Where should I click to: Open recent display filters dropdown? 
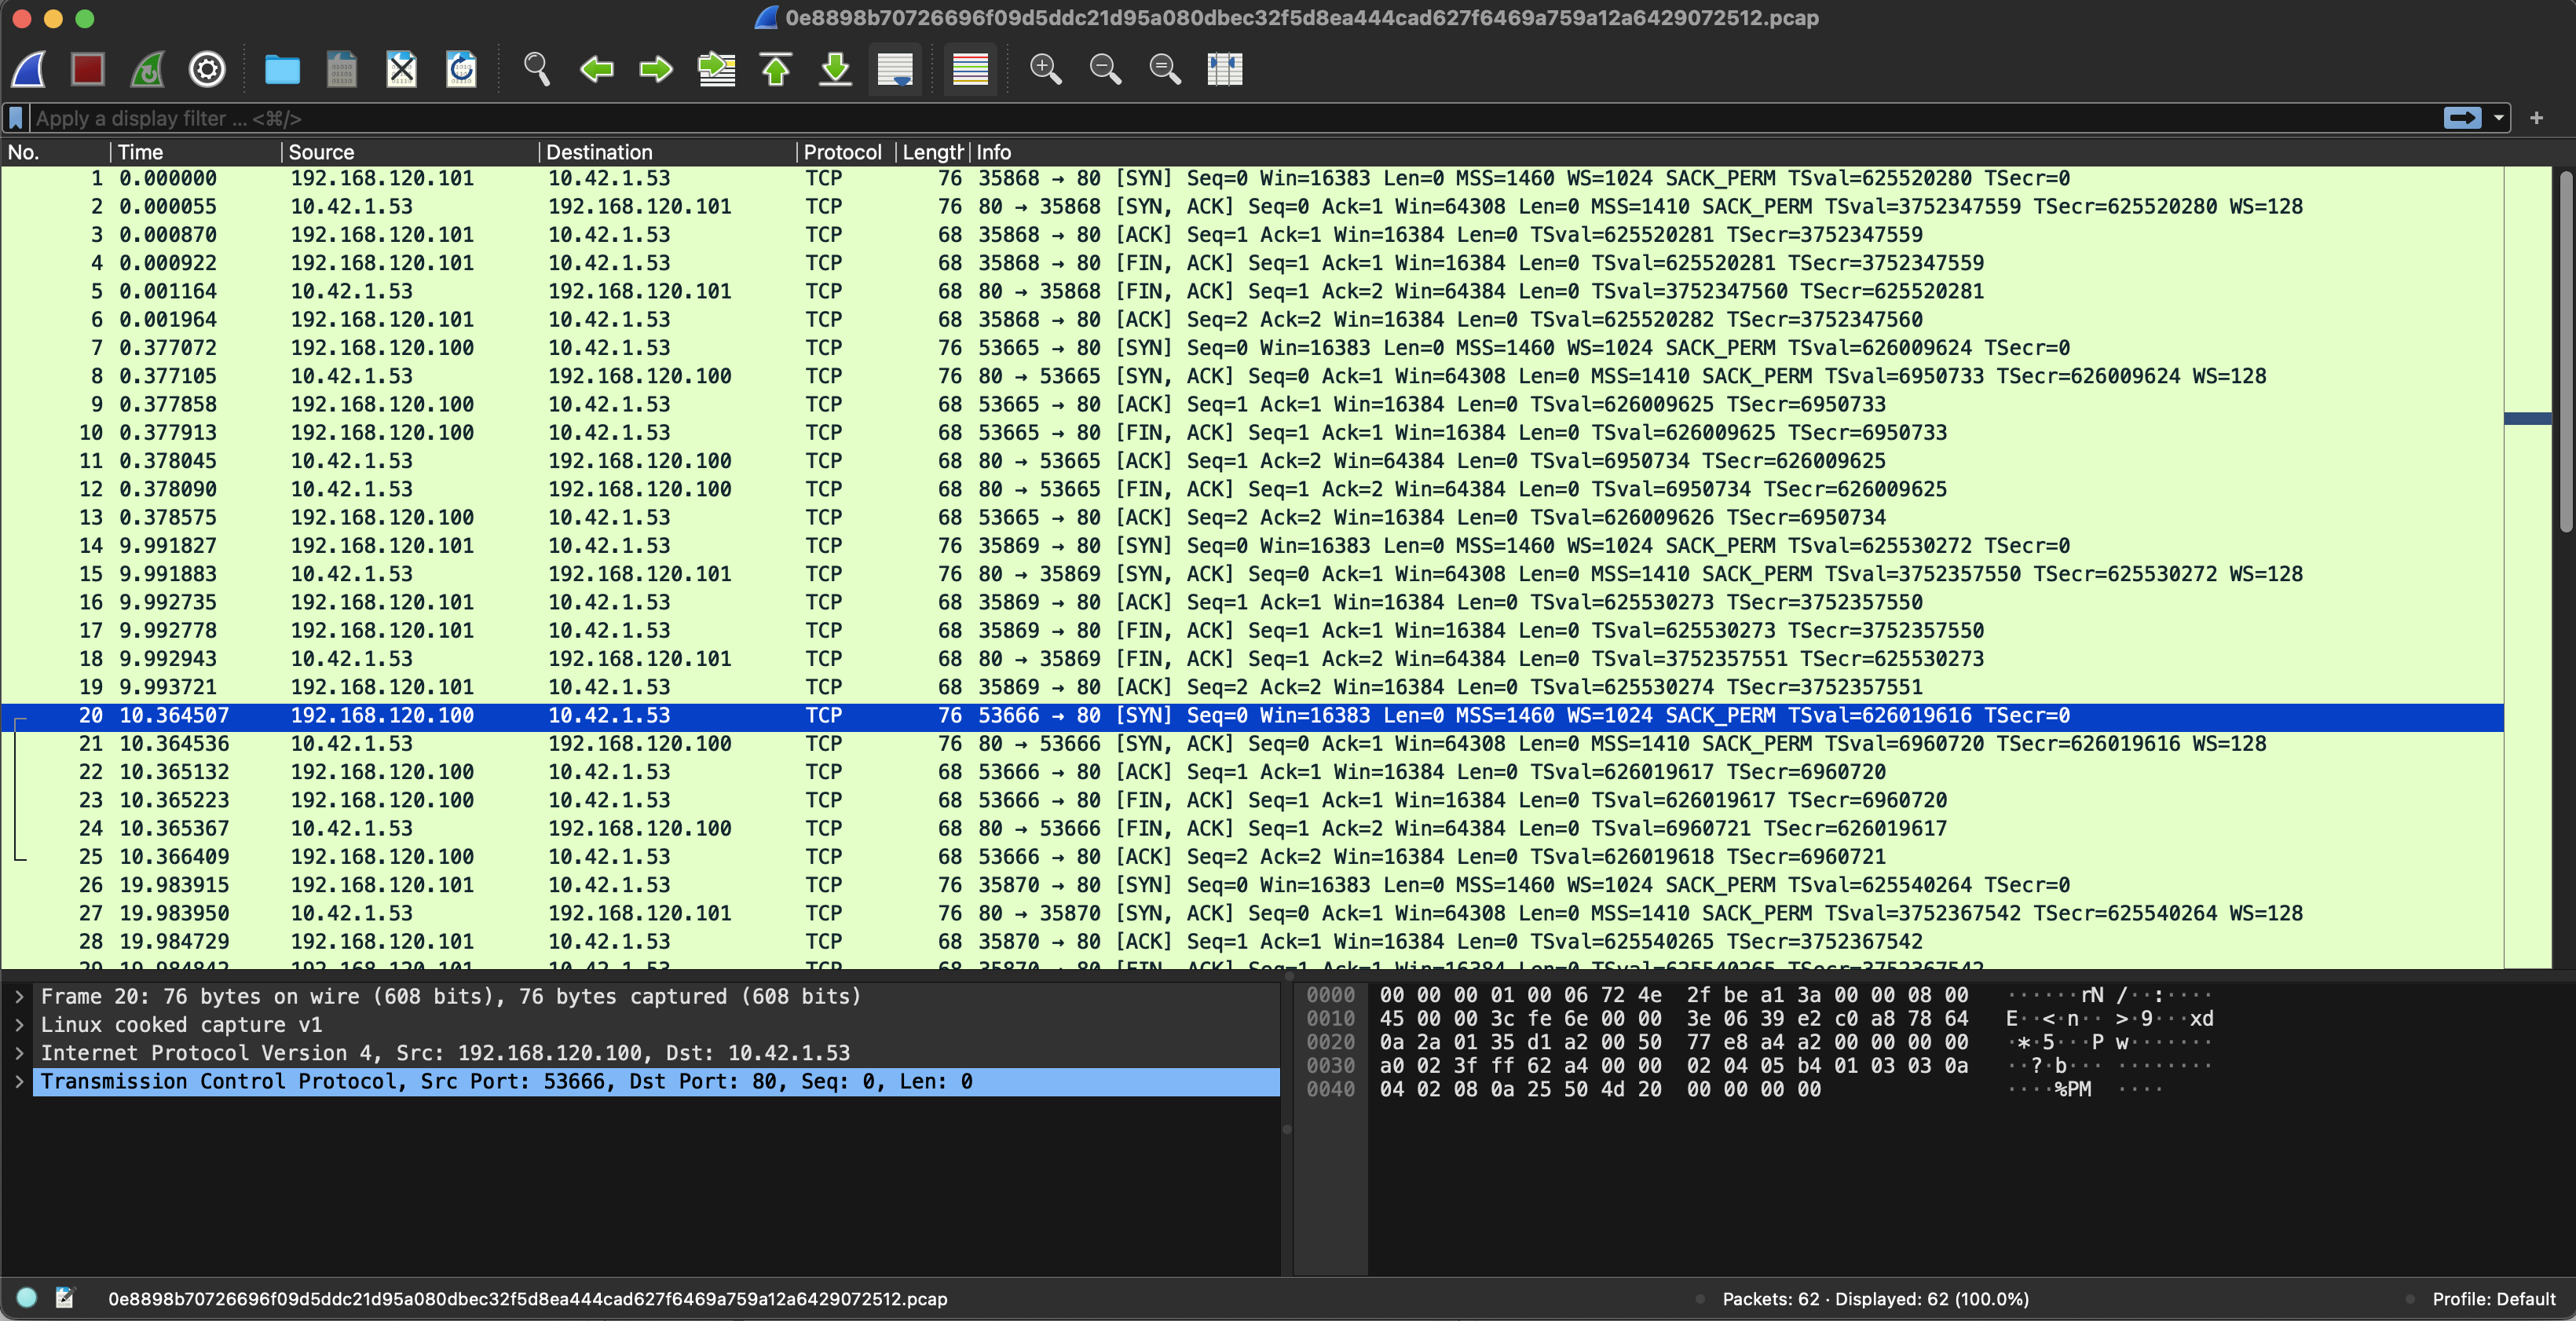pos(2499,118)
